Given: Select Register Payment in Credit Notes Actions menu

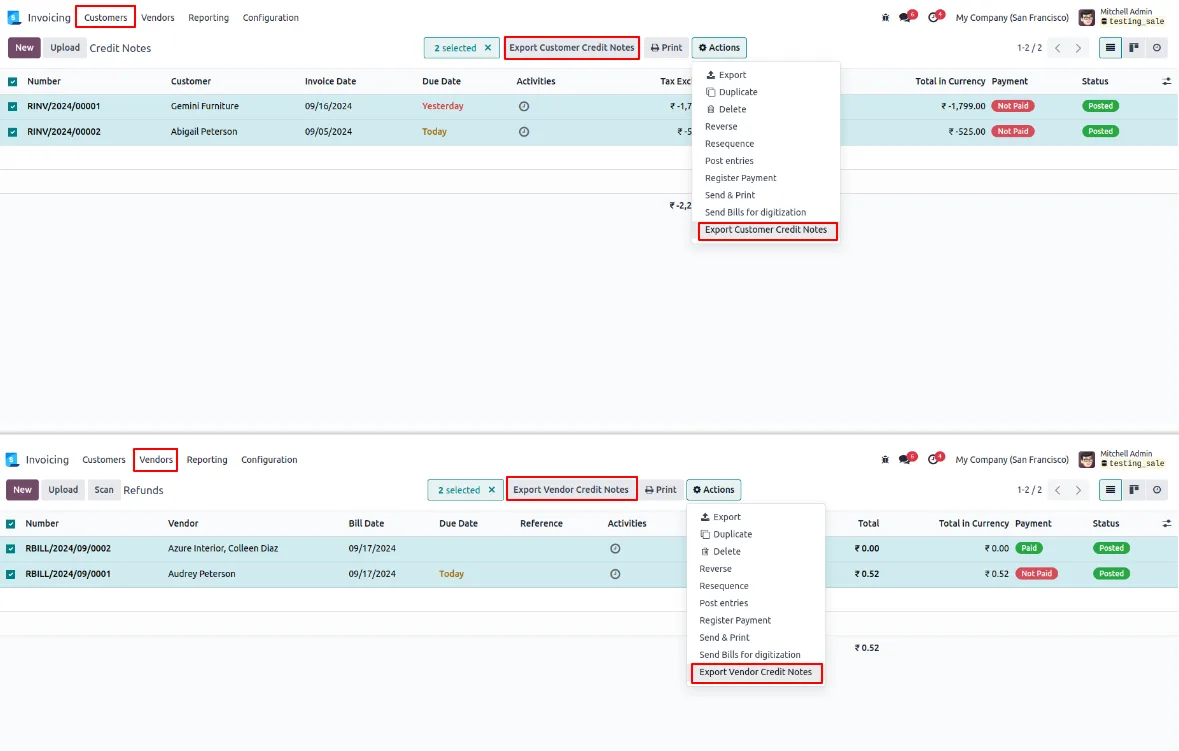Looking at the screenshot, I should pos(741,178).
